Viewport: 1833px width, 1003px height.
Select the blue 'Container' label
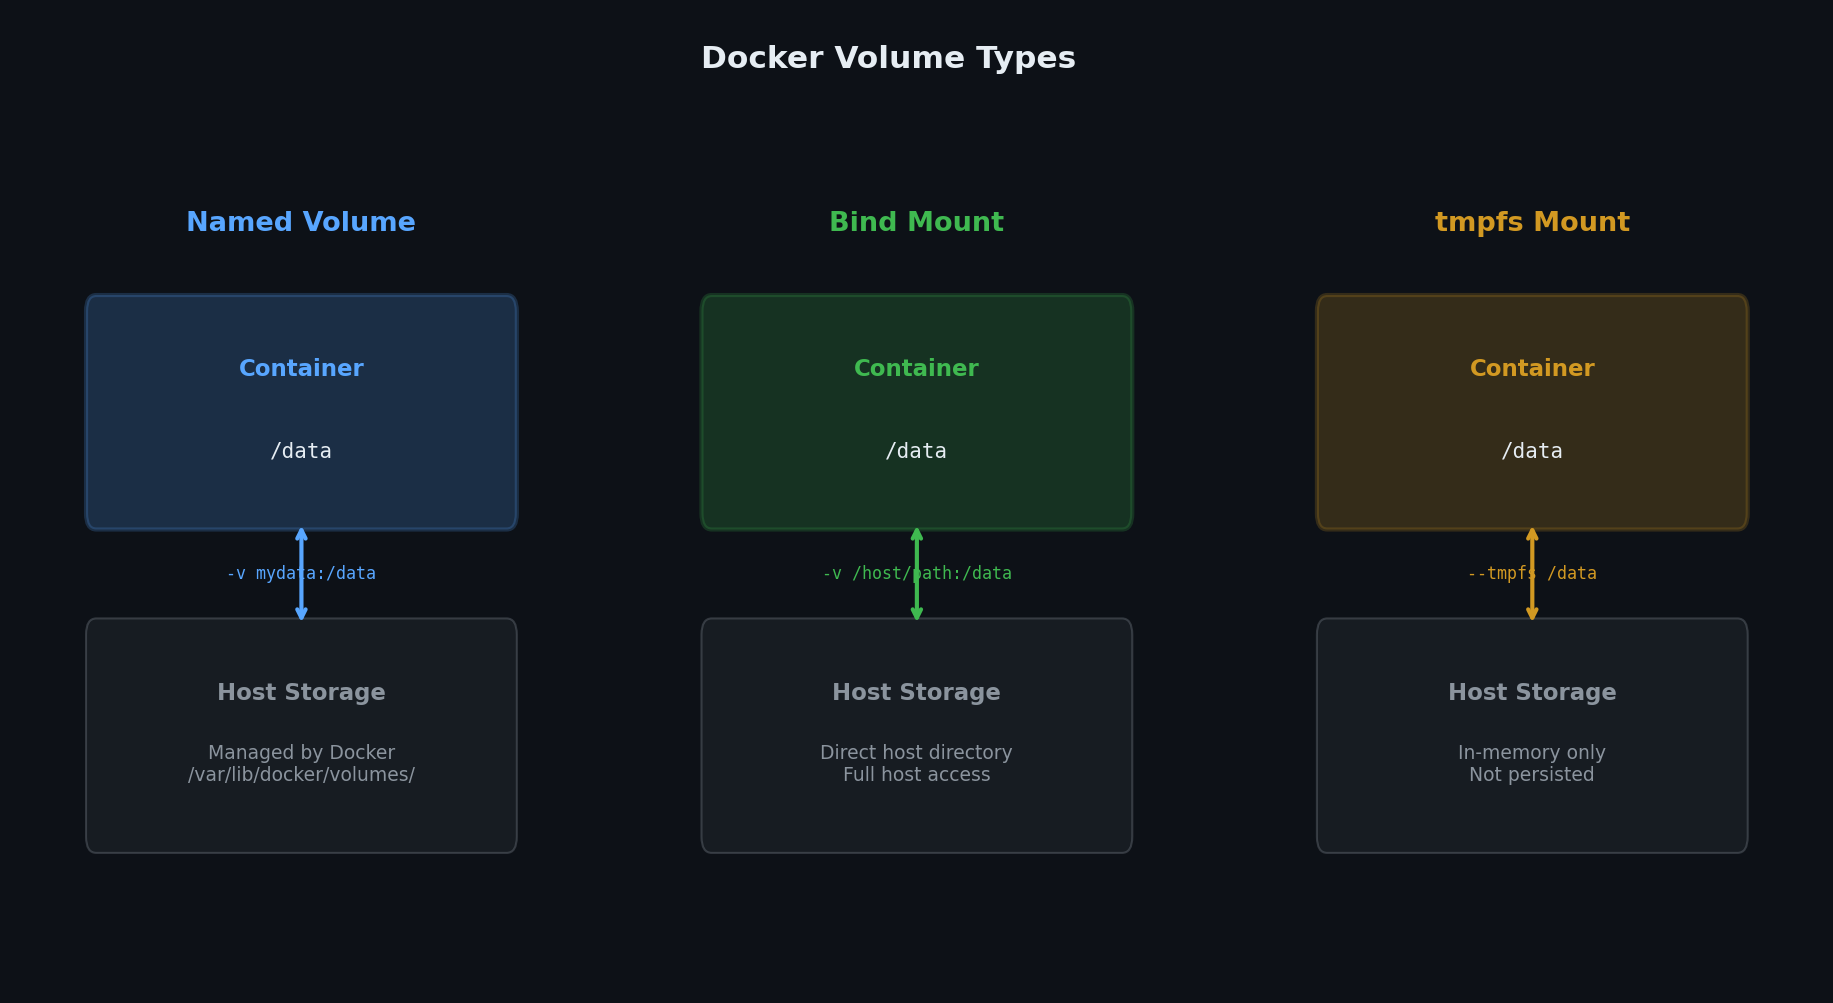pos(301,369)
